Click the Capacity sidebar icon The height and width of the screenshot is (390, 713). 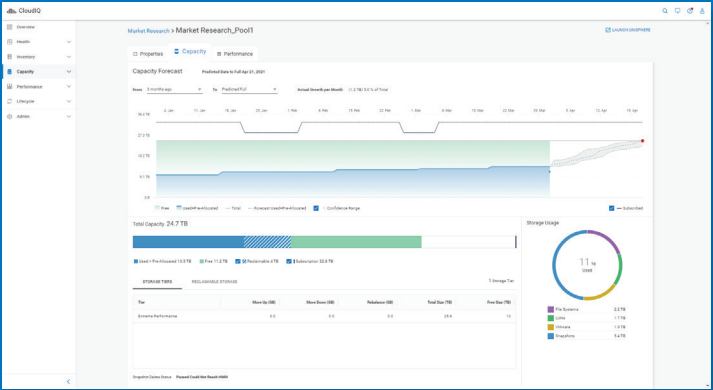click(10, 72)
